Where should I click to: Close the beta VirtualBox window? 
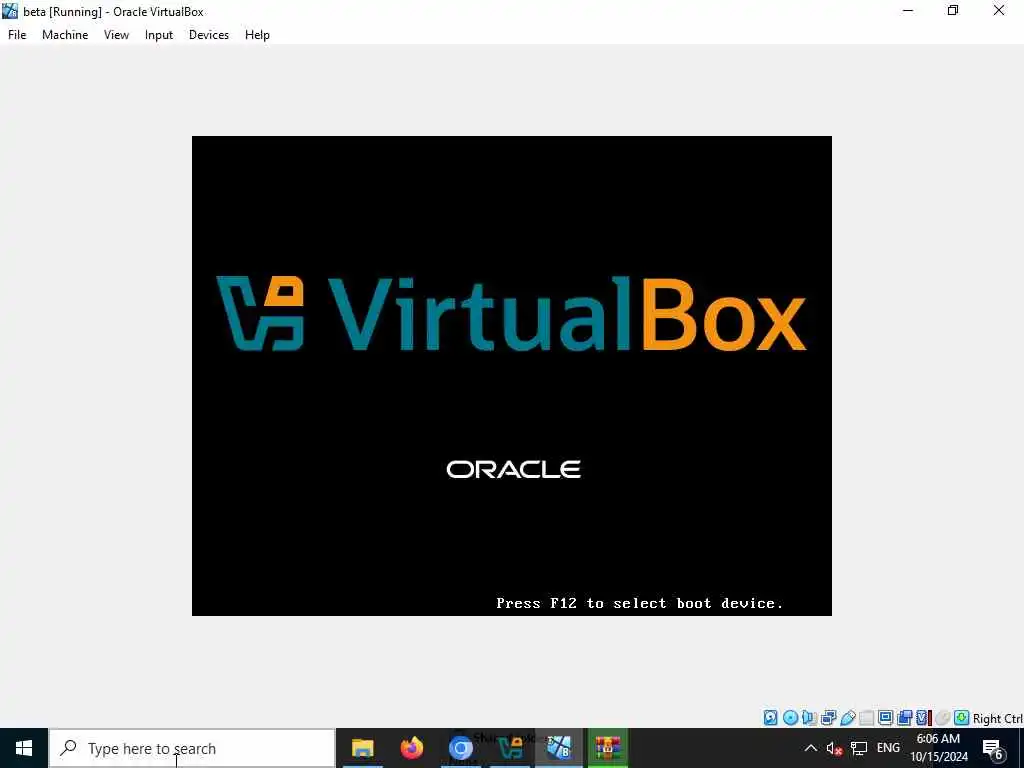pos(999,10)
